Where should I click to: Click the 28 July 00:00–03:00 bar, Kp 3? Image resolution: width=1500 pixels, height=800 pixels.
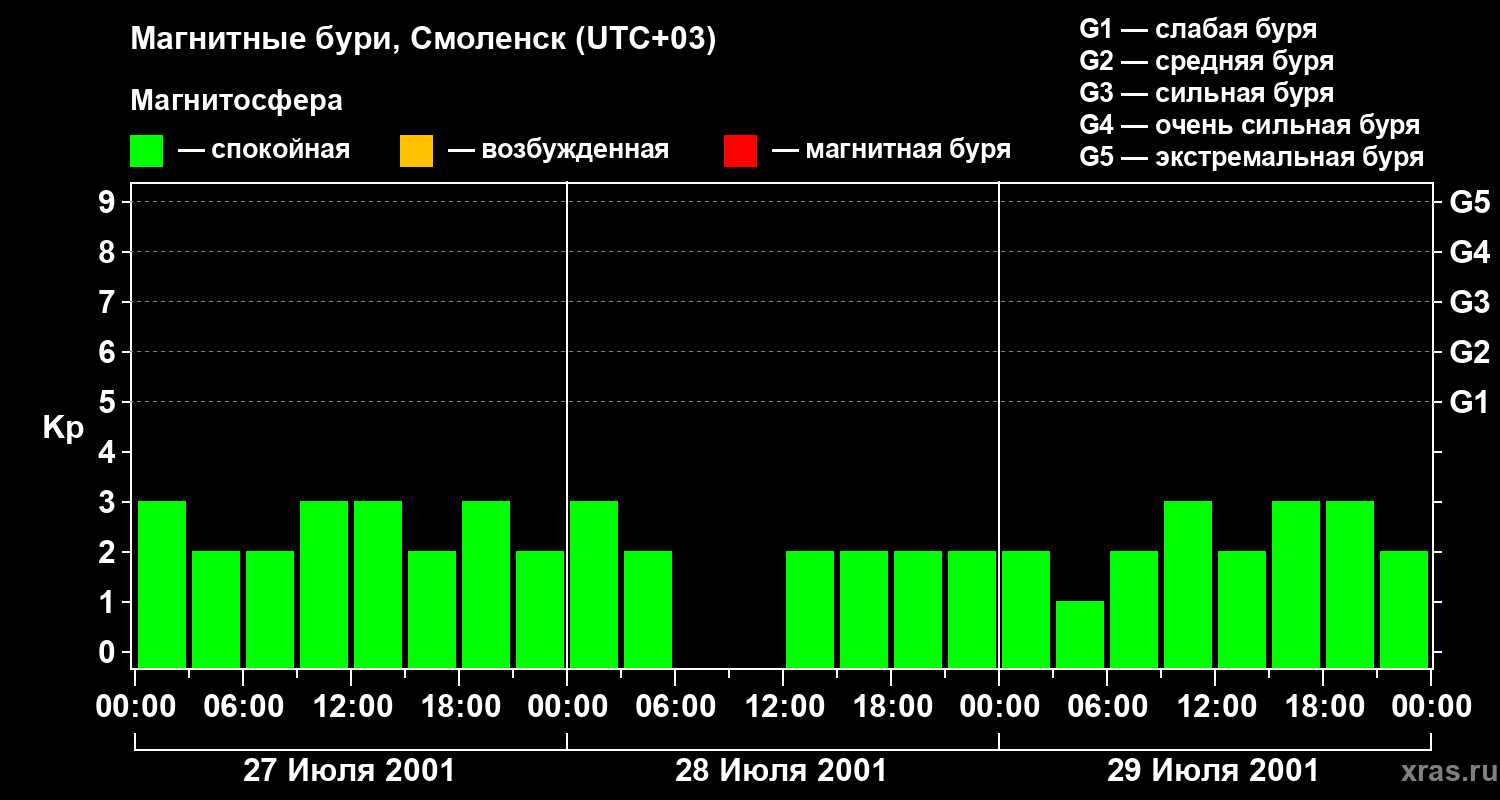point(594,584)
